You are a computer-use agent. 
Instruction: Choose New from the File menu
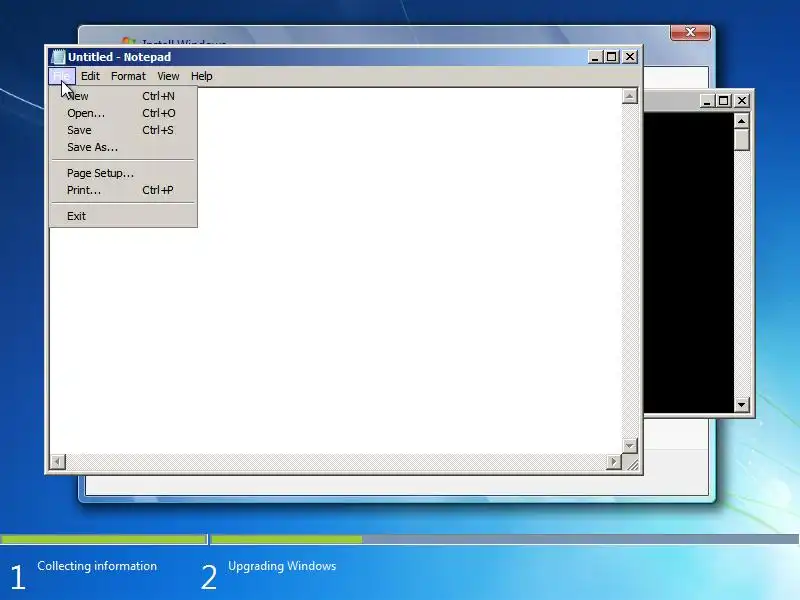tap(123, 96)
